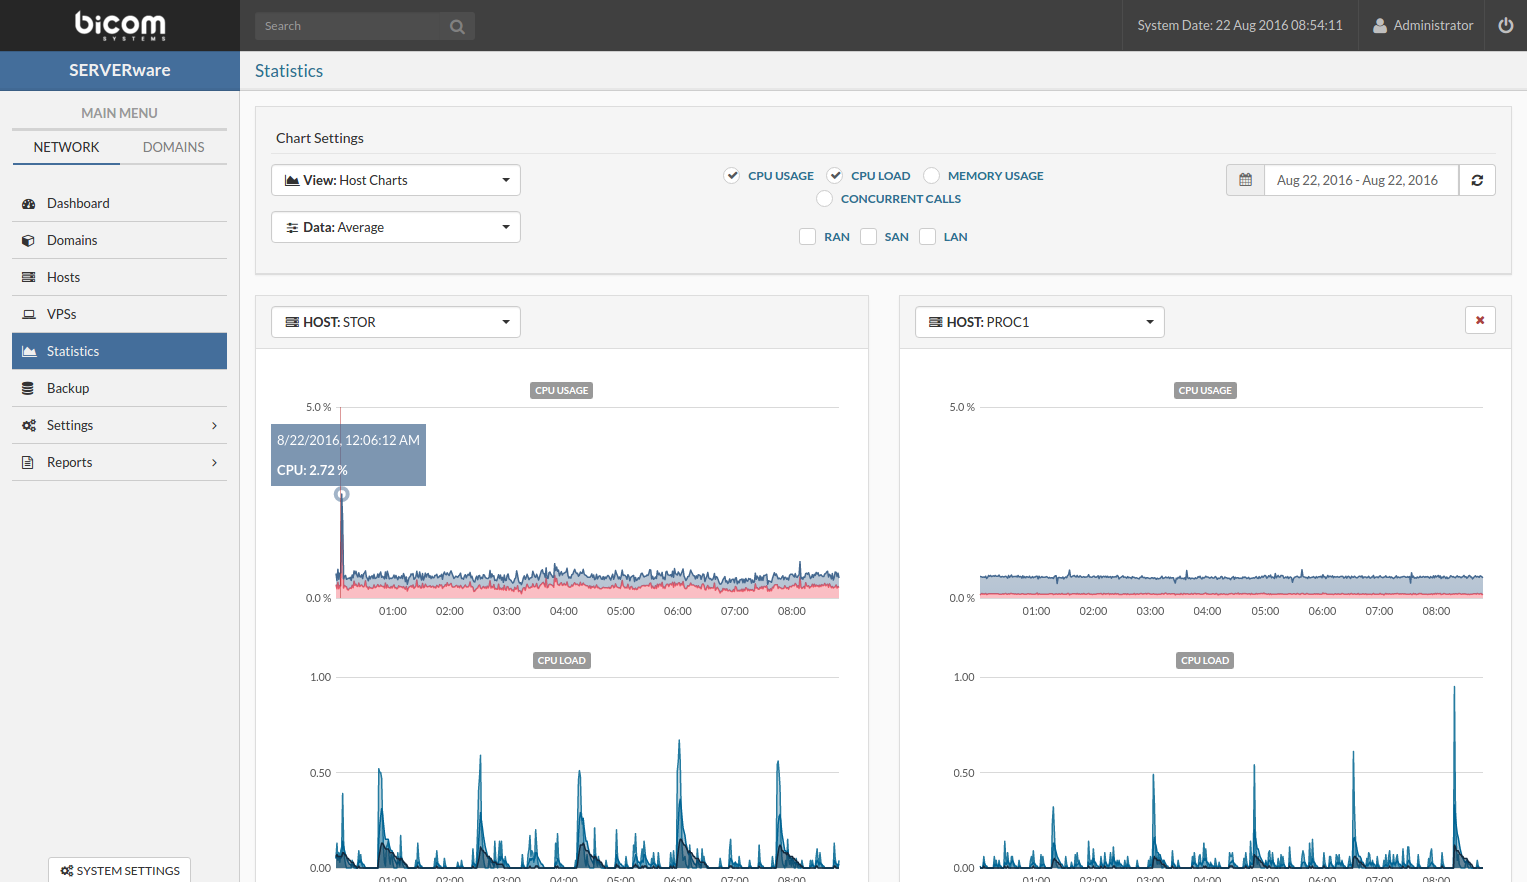
Task: Enable the SAN checkbox
Action: point(868,236)
